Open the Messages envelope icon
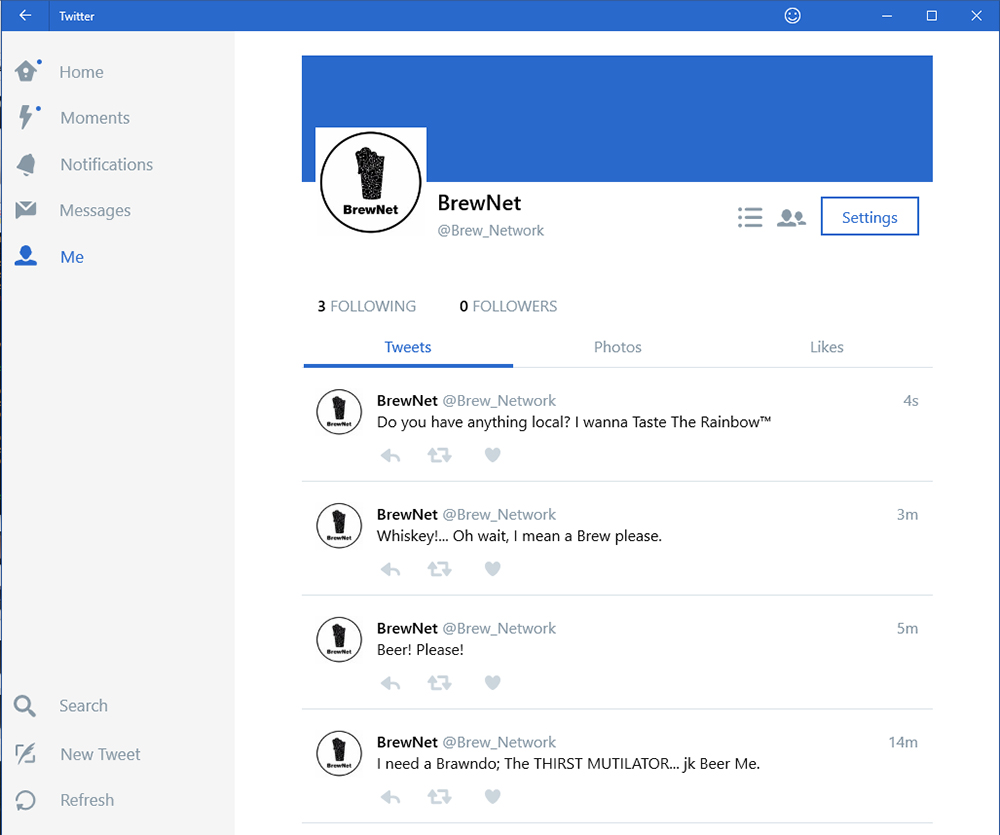Viewport: 1000px width, 835px height. point(26,209)
